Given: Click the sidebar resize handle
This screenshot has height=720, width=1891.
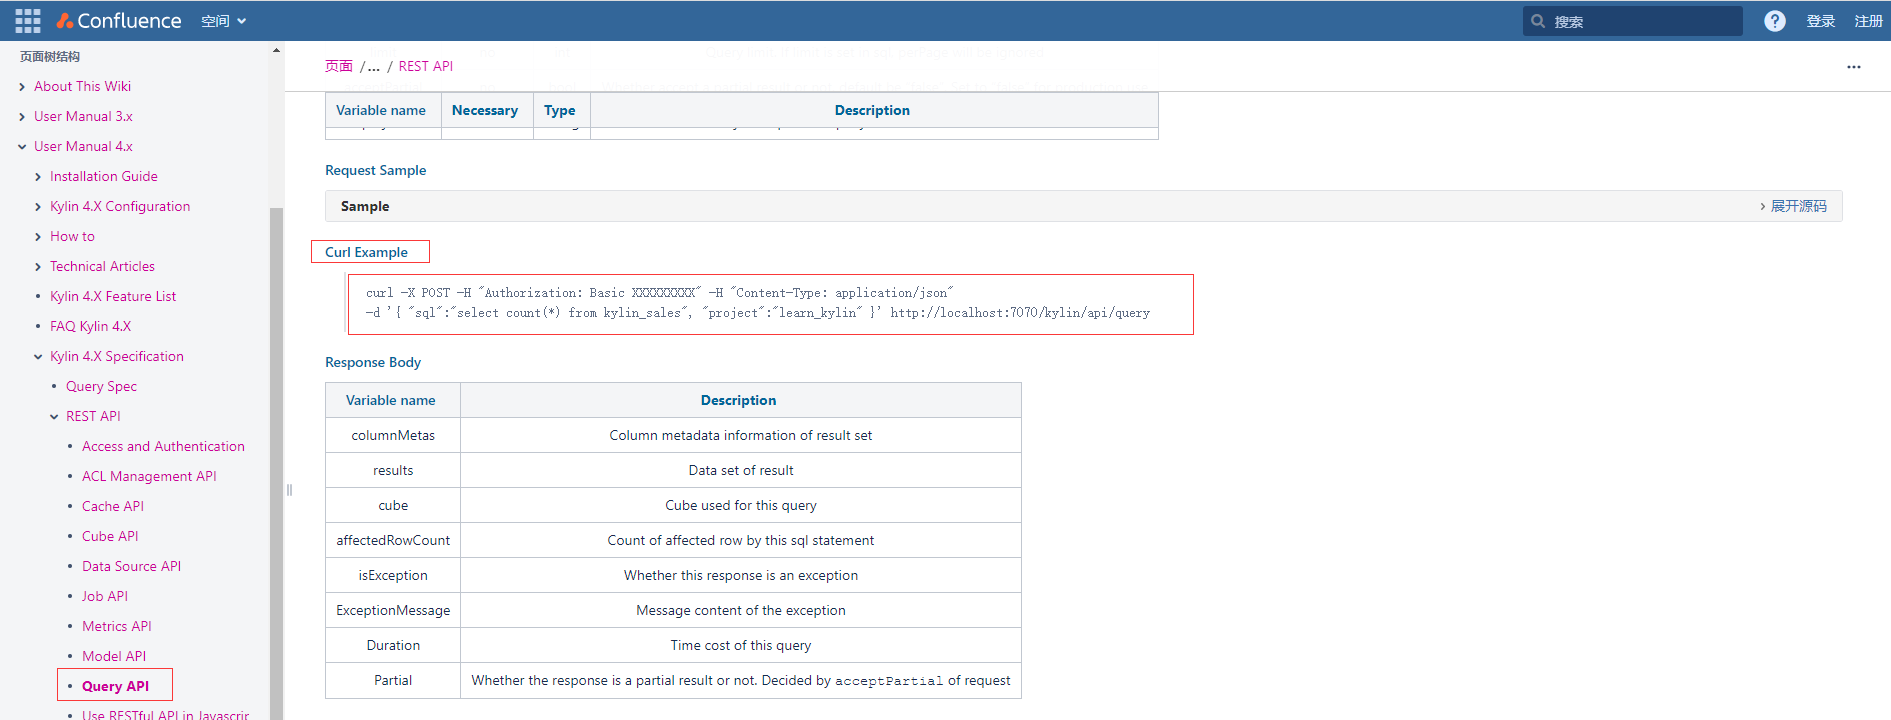Looking at the screenshot, I should (x=289, y=490).
